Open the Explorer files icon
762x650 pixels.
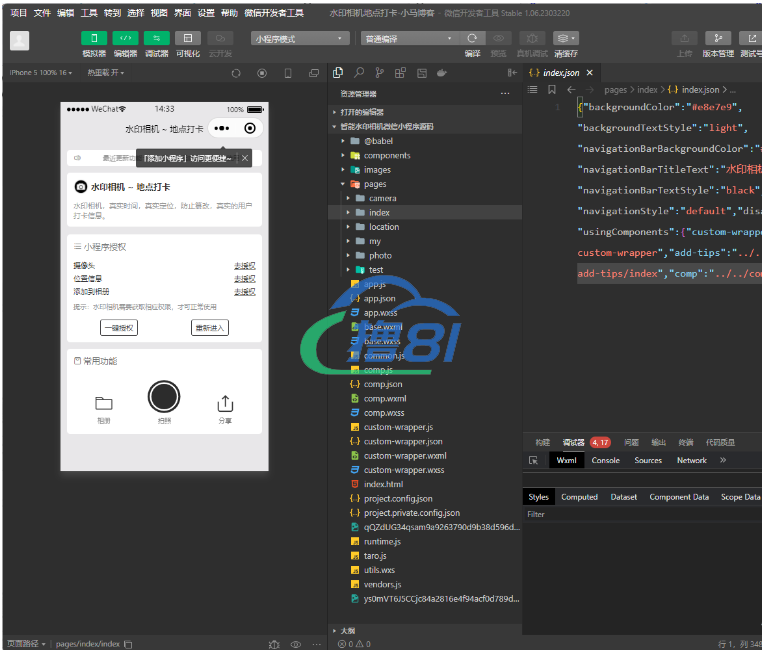(338, 73)
